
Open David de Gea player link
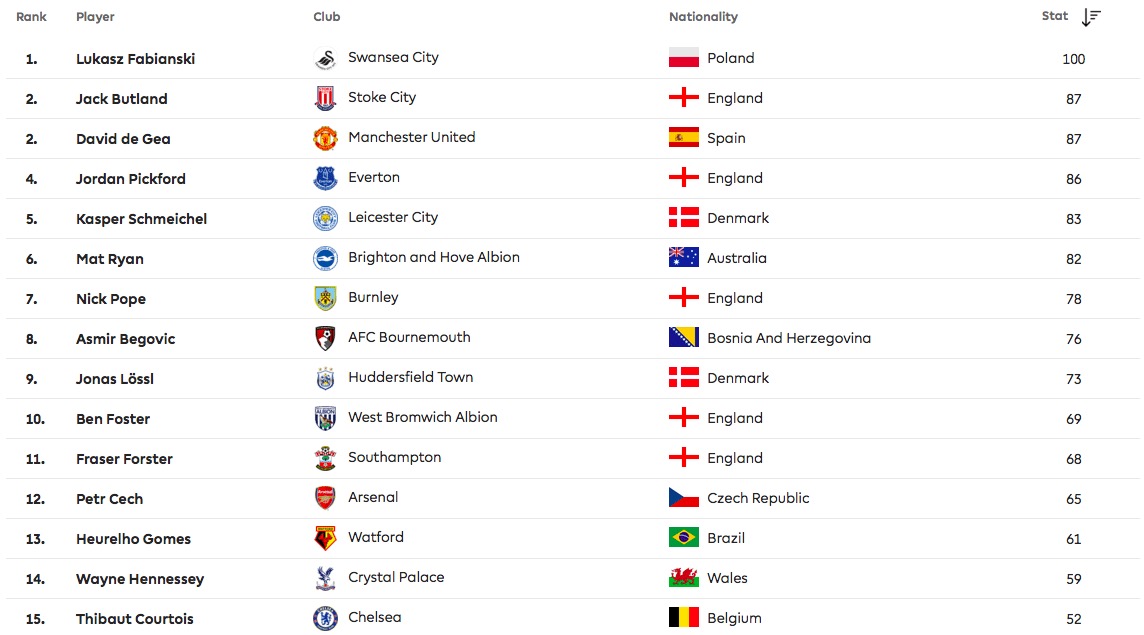click(123, 139)
